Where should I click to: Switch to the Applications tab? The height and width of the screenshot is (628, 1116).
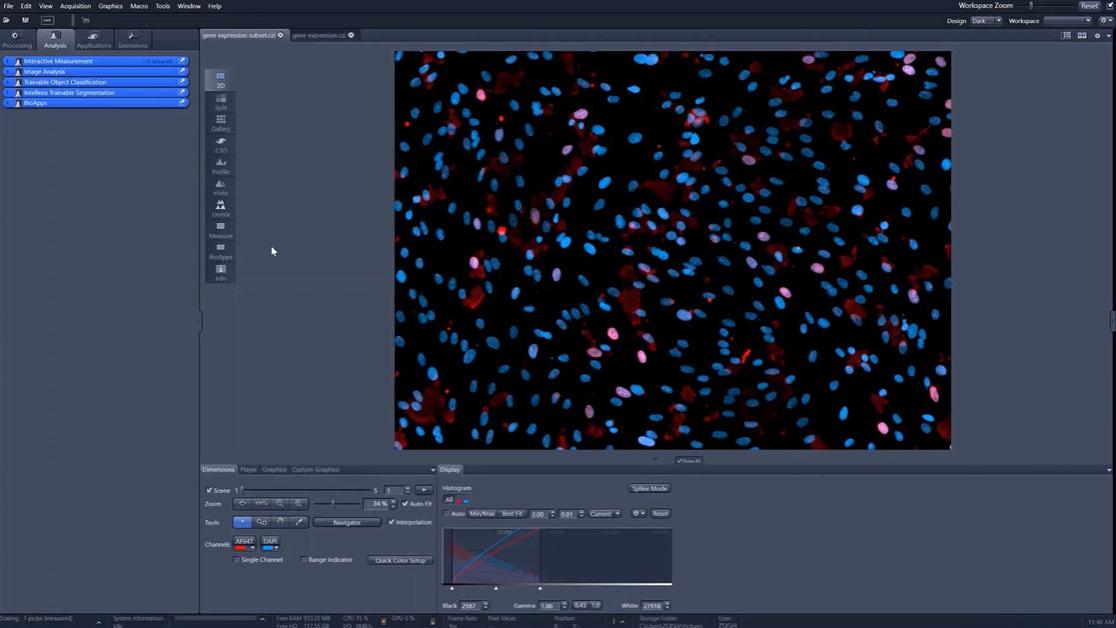tap(93, 40)
